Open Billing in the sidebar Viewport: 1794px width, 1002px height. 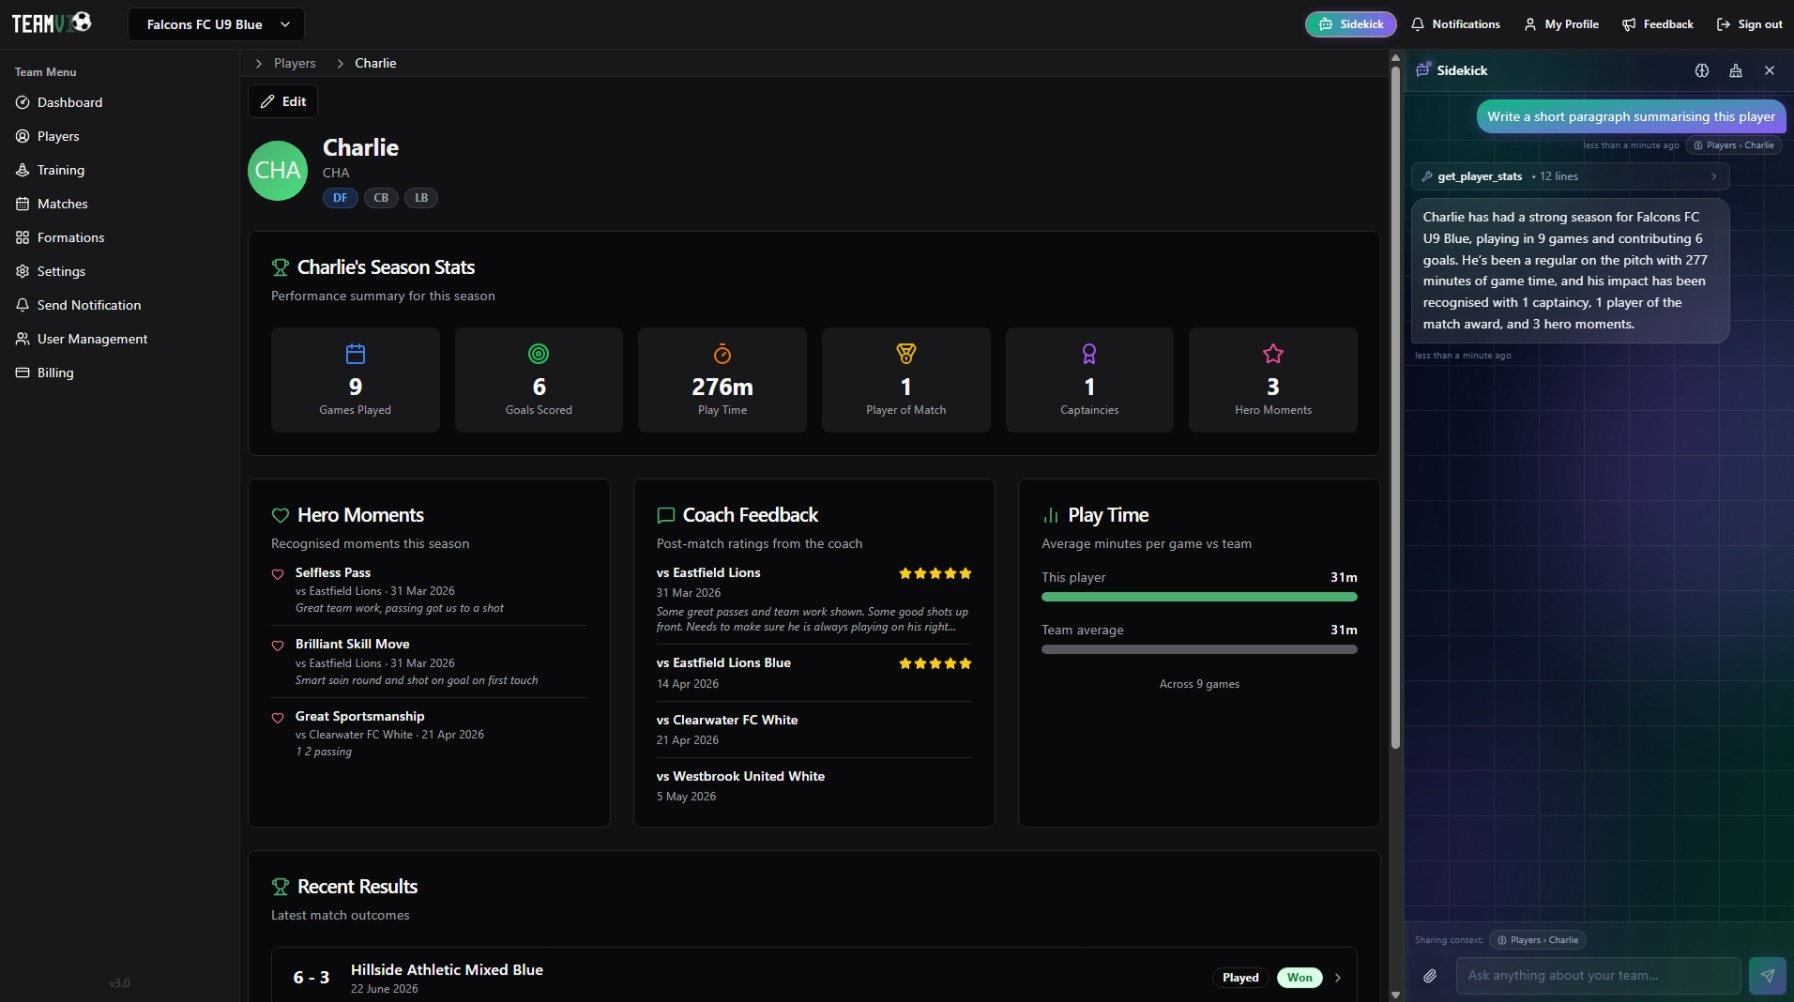(55, 373)
